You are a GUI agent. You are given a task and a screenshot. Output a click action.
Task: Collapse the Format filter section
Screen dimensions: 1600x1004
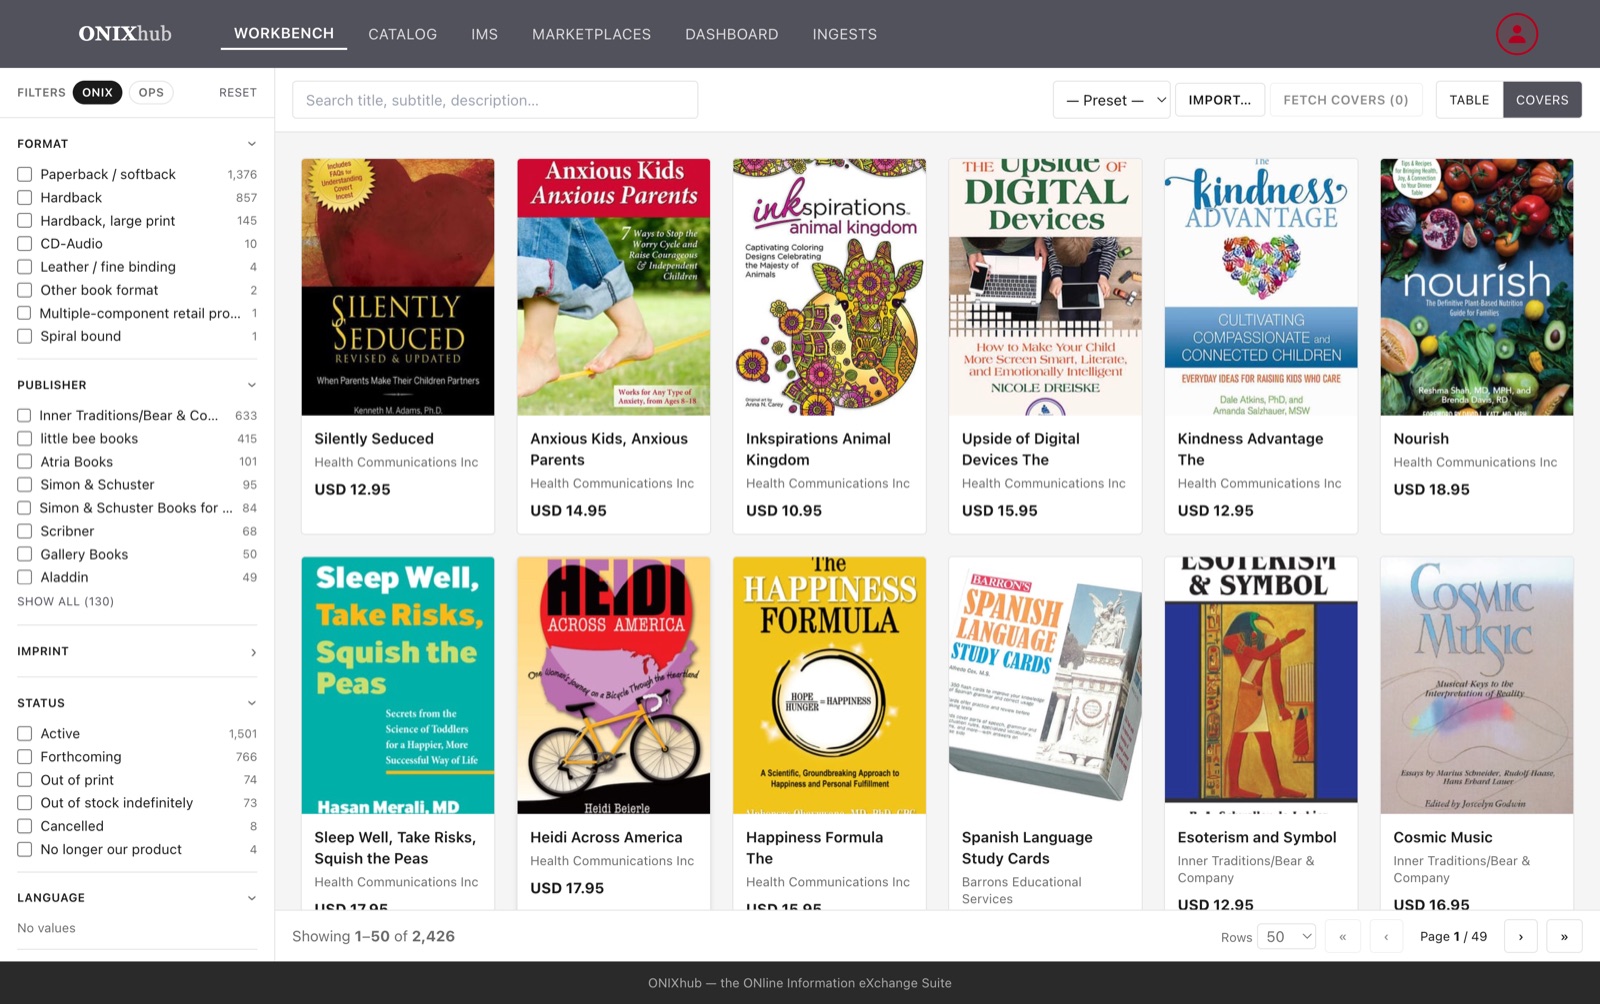point(137,144)
